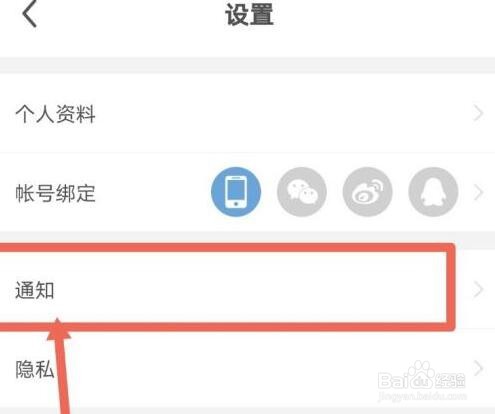Expand the 通知 chevron arrow
Image resolution: width=495 pixels, height=414 pixels.
[478, 289]
